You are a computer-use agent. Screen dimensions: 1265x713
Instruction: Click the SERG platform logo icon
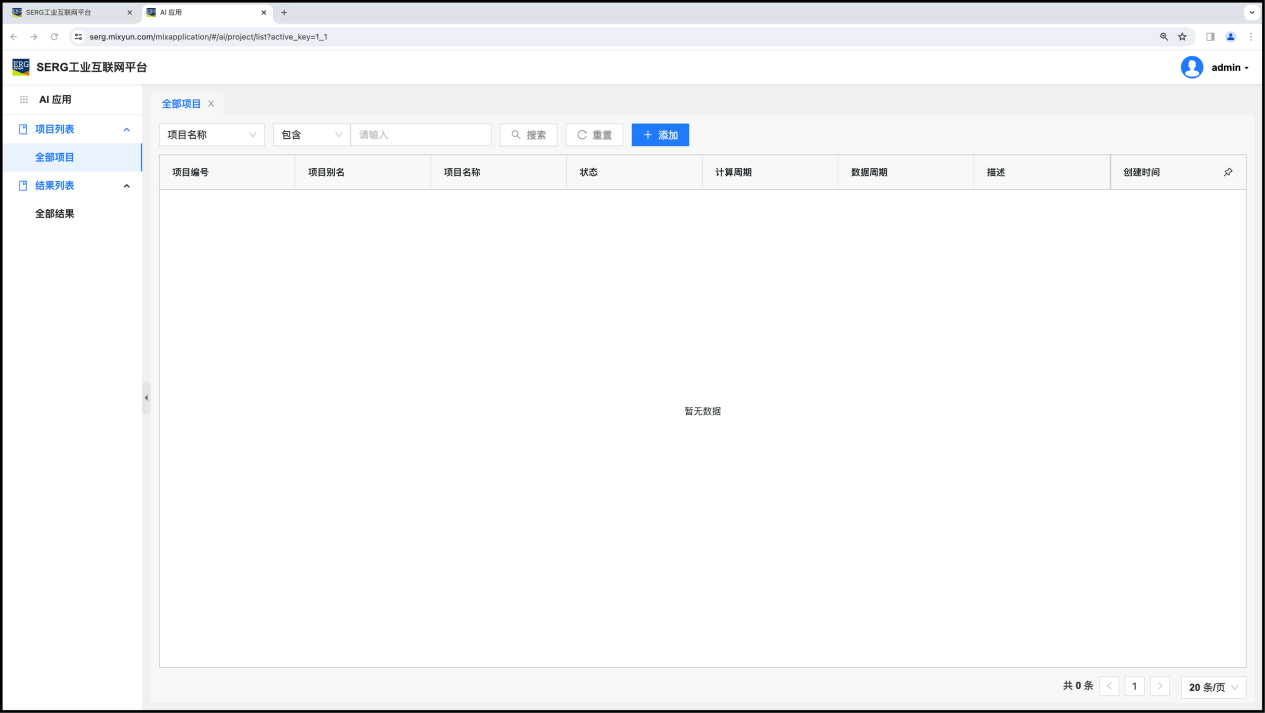click(x=20, y=67)
